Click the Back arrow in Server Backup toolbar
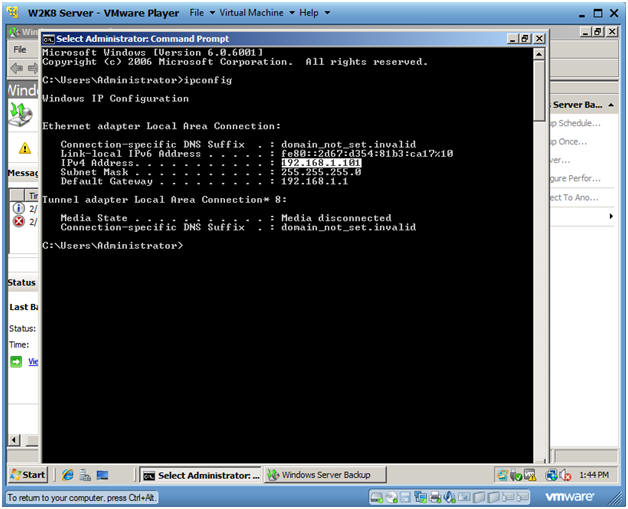628x509 pixels. (16, 68)
